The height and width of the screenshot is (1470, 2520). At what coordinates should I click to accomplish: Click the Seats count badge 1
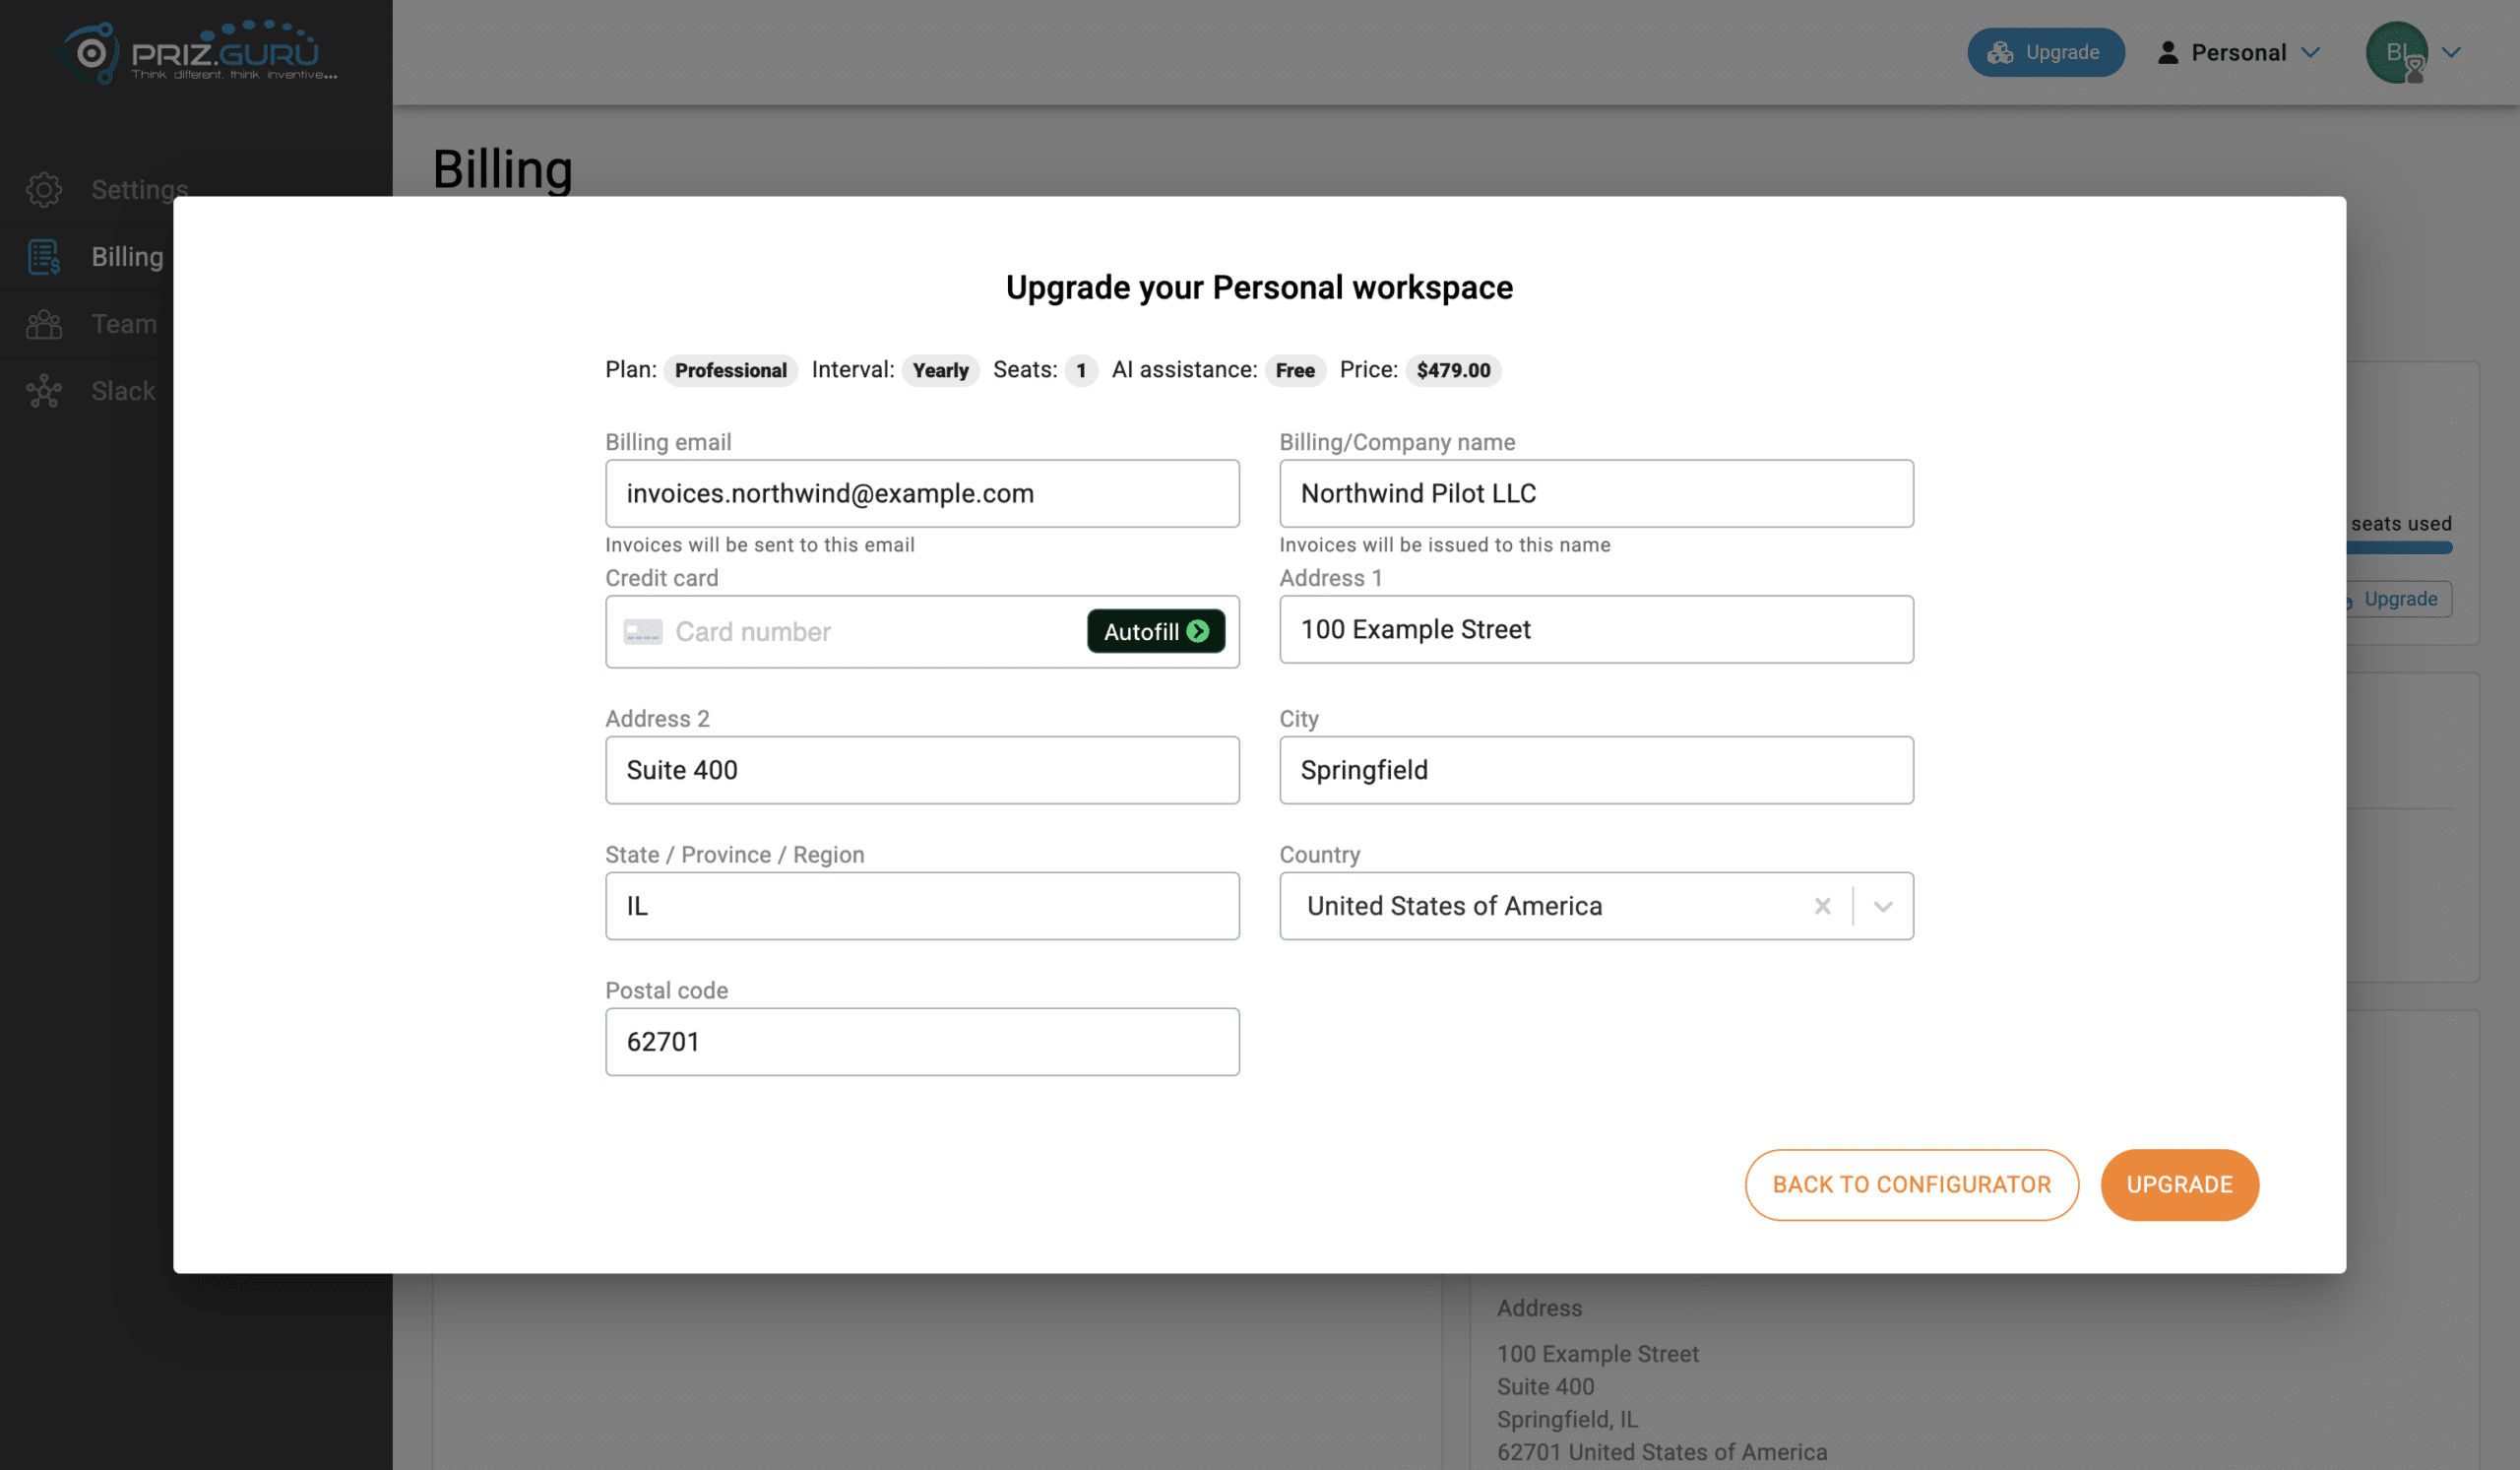(x=1081, y=370)
